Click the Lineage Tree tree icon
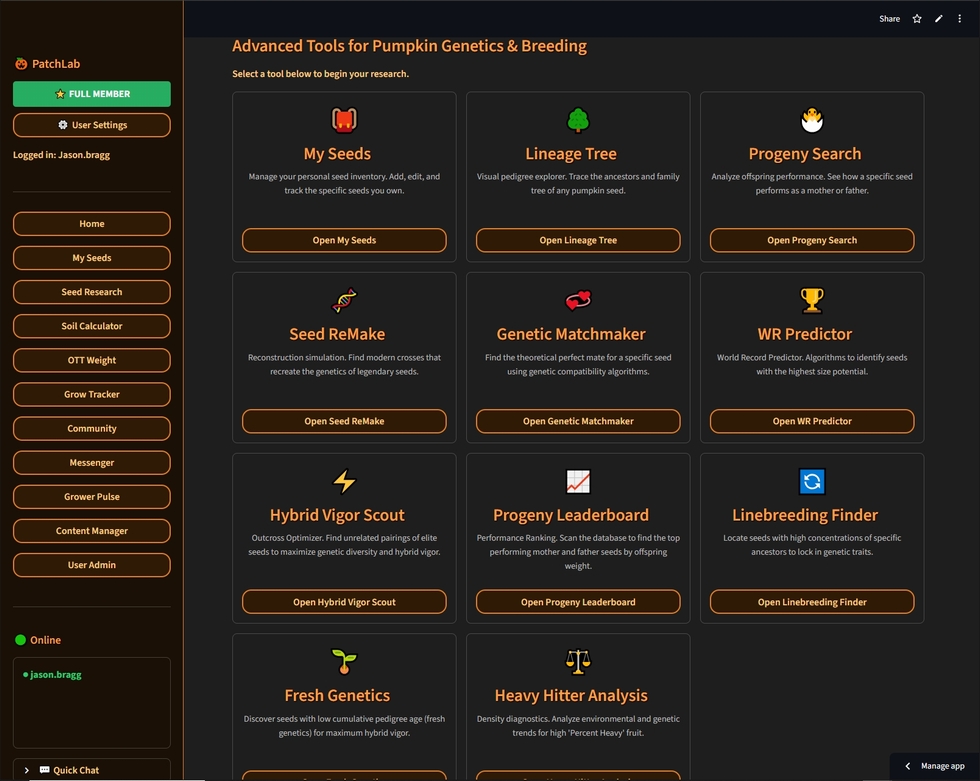This screenshot has height=781, width=980. click(x=578, y=120)
